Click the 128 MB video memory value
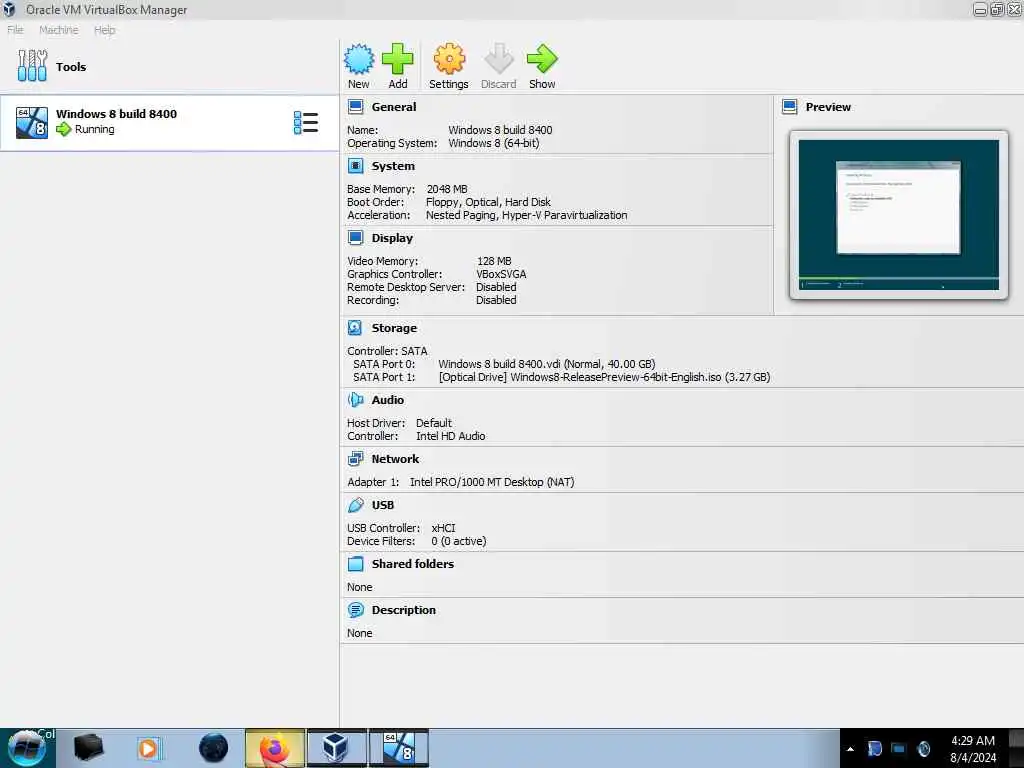 [x=494, y=261]
